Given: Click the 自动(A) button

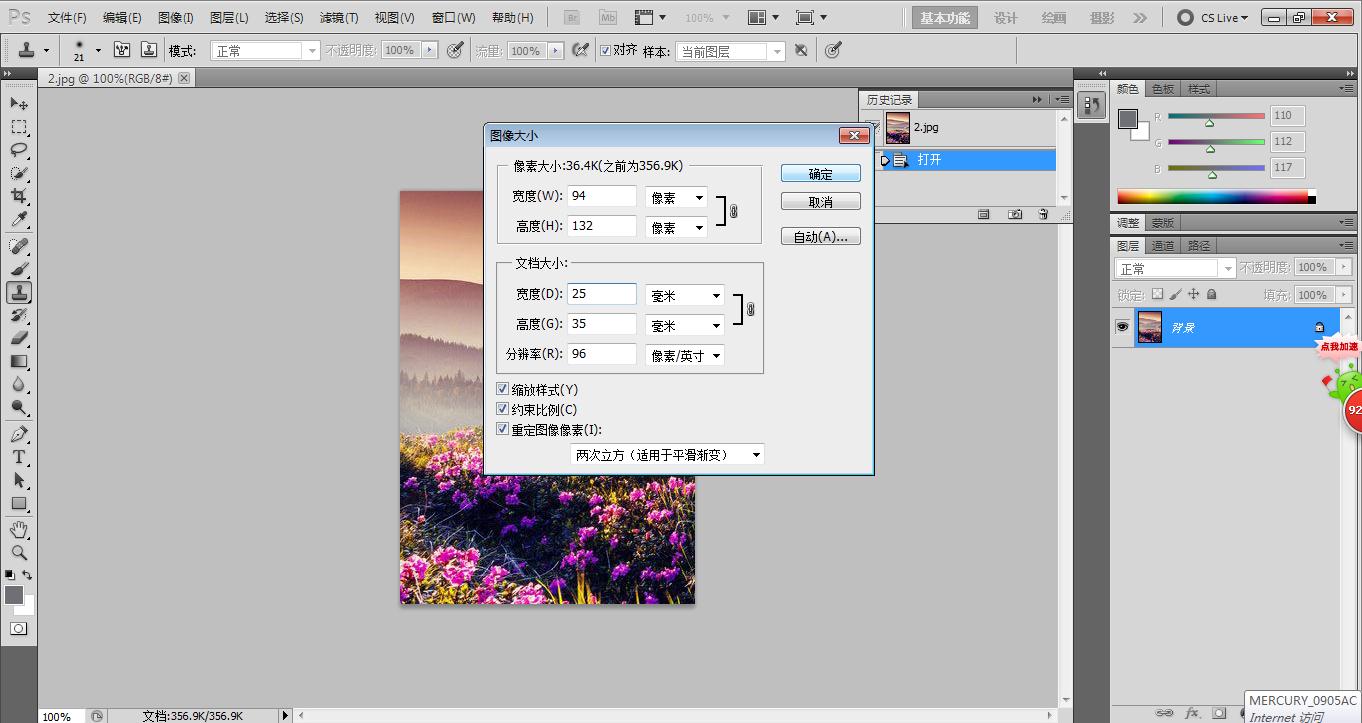Looking at the screenshot, I should (820, 236).
